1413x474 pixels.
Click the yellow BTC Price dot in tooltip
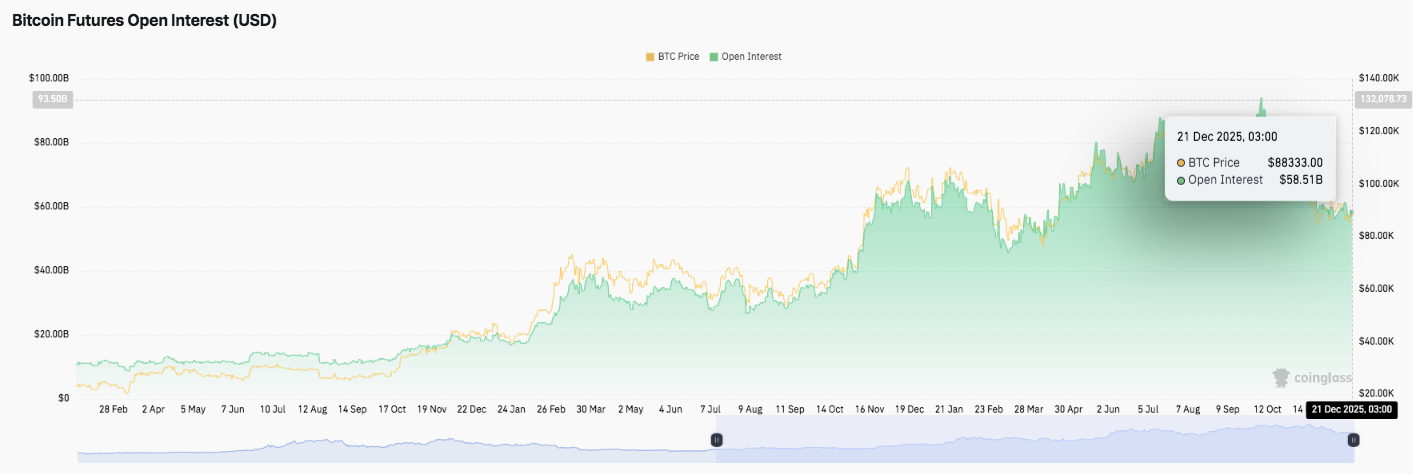coord(1181,163)
